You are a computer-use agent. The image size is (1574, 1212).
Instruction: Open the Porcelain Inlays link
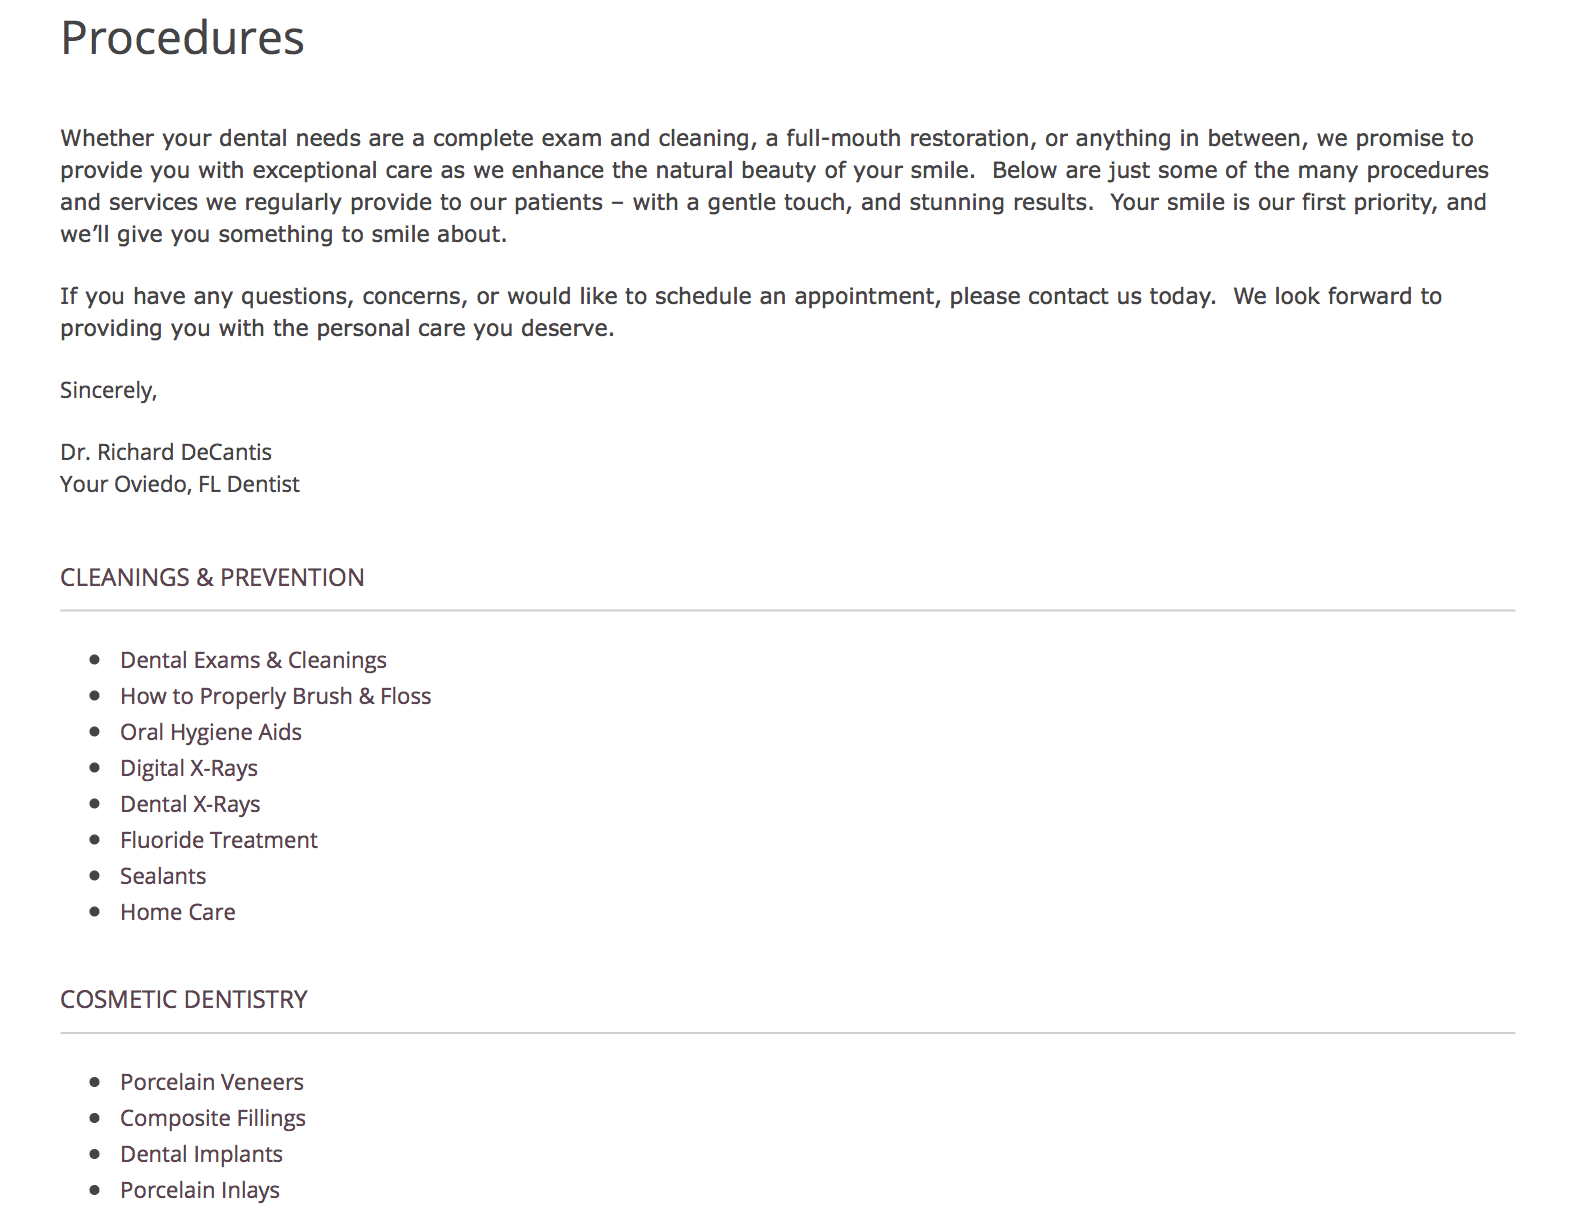click(x=200, y=1190)
